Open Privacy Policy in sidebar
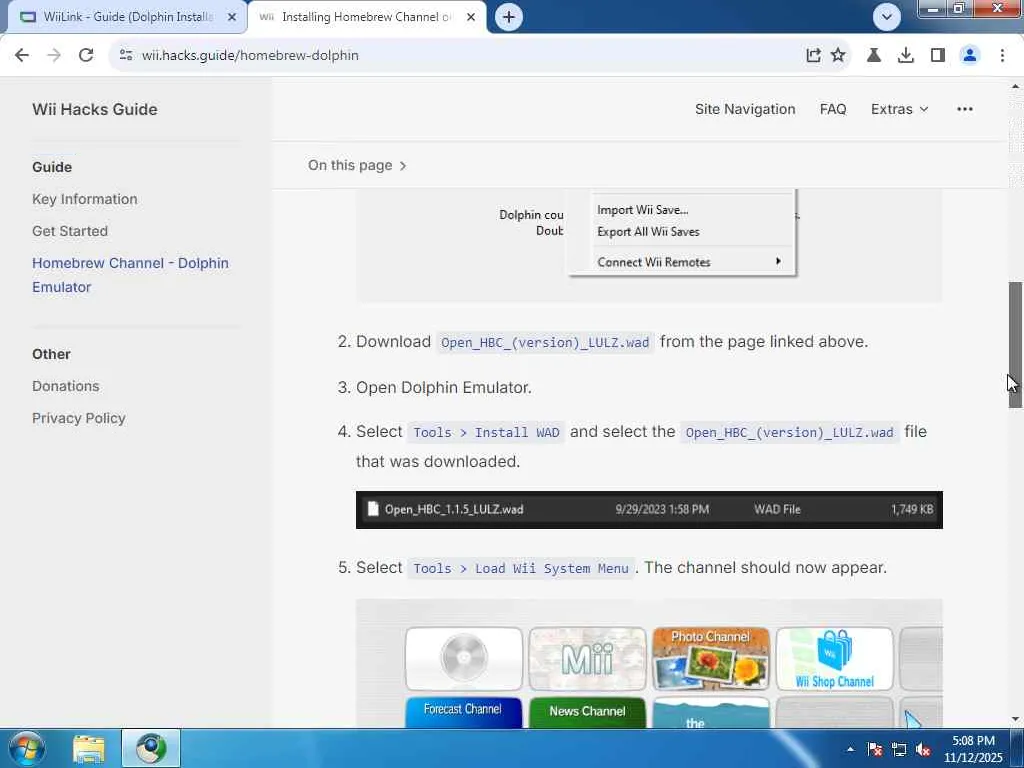The image size is (1024, 768). 79,418
